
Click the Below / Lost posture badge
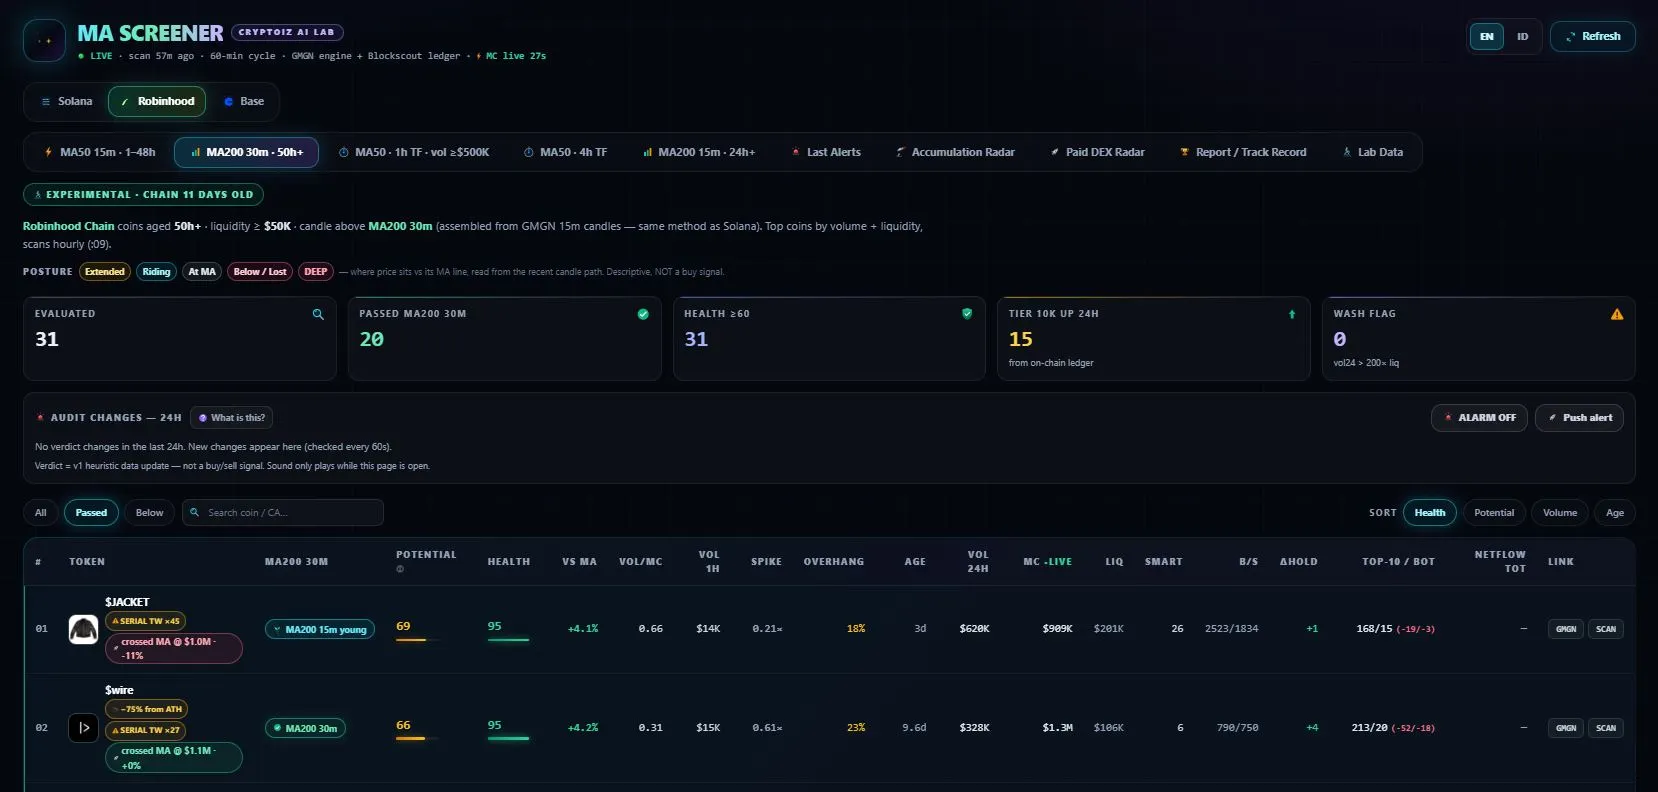tap(260, 272)
